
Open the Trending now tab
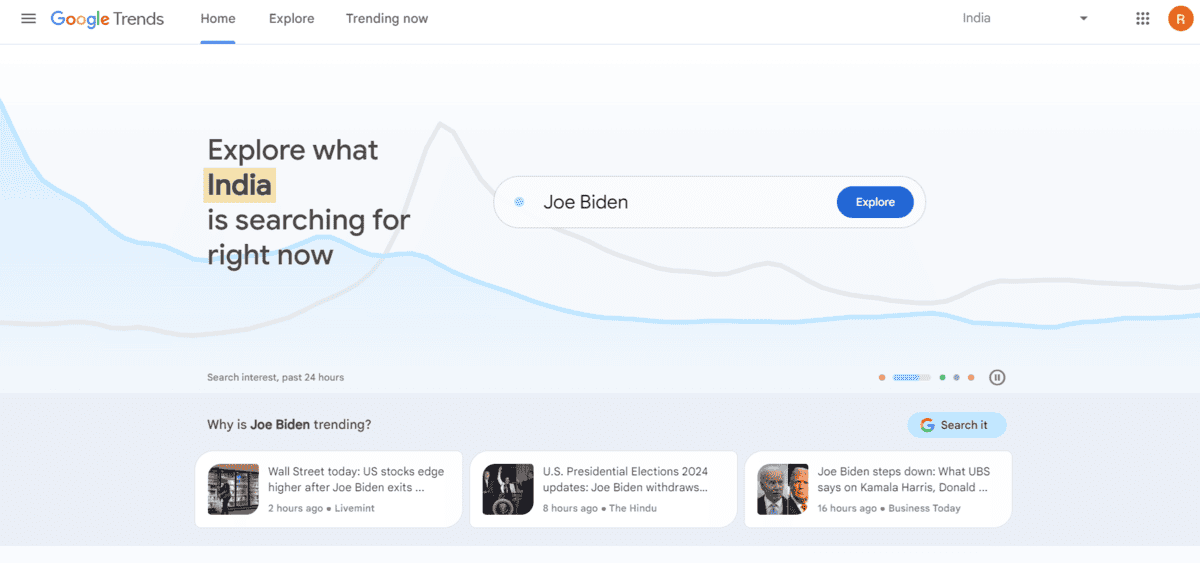pyautogui.click(x=386, y=19)
